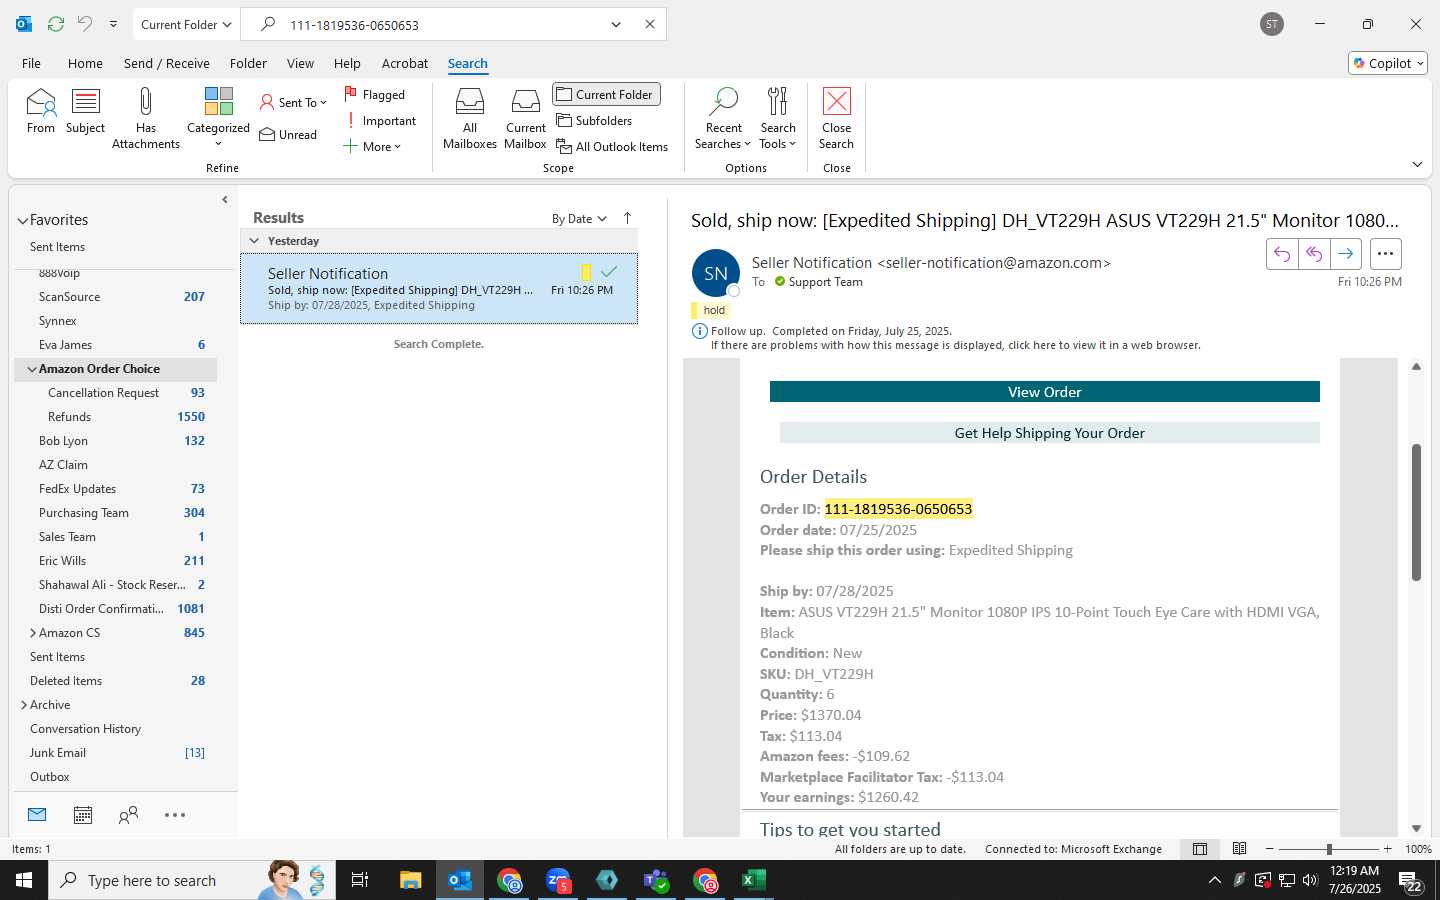The image size is (1440, 900).
Task: Click the Send/Receive sync icon in title bar
Action: coord(56,24)
